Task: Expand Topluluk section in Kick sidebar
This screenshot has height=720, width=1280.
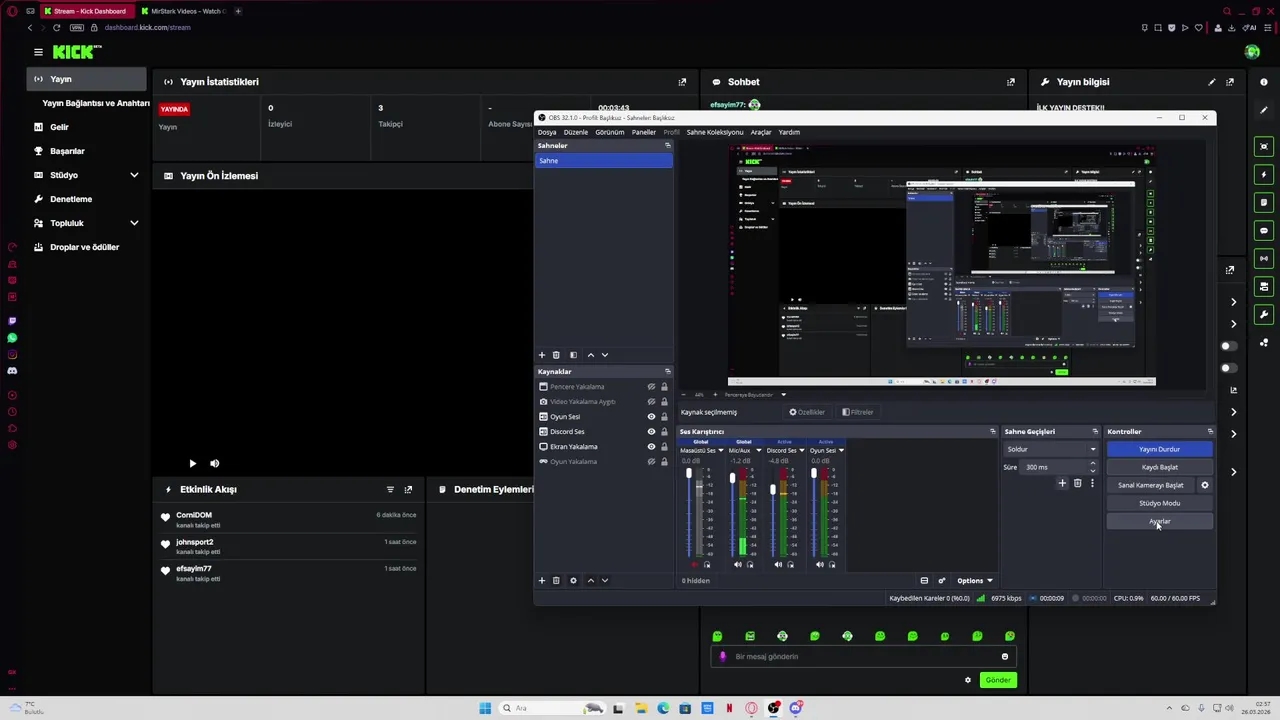Action: pos(134,223)
